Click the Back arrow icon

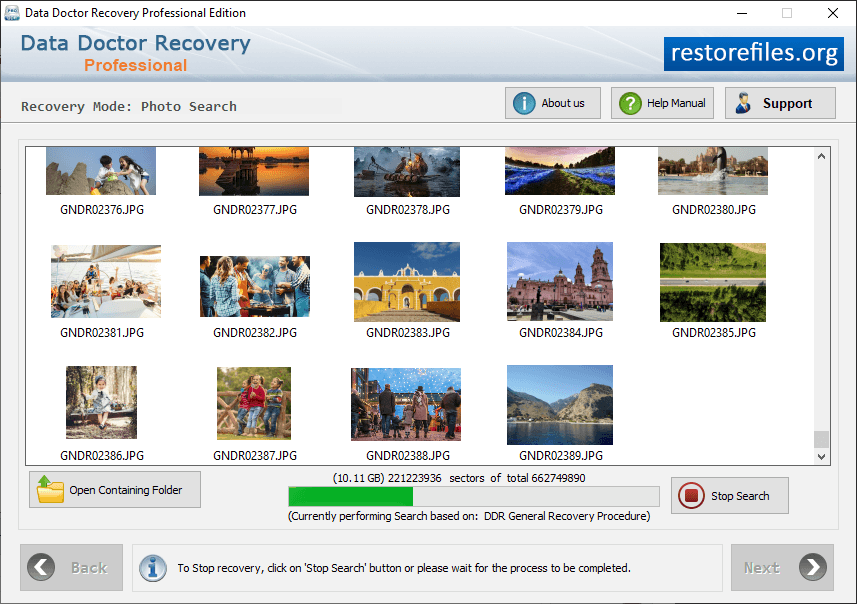[41, 567]
